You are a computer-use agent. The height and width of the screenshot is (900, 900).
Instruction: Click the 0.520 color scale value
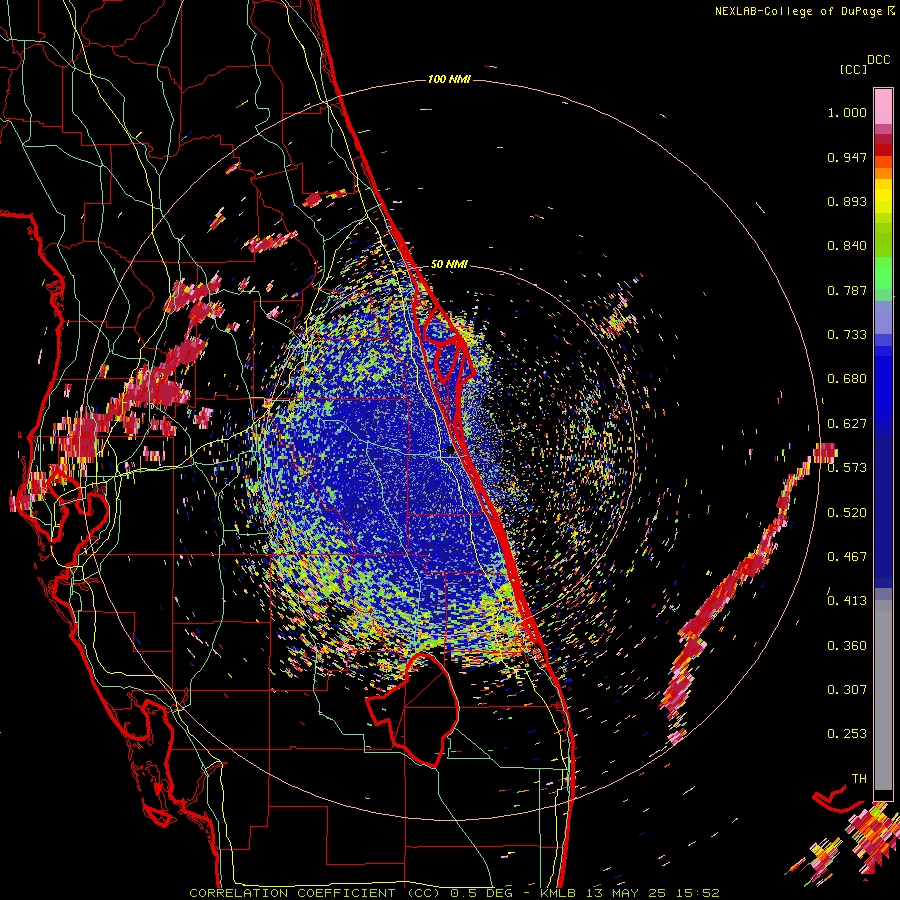847,513
